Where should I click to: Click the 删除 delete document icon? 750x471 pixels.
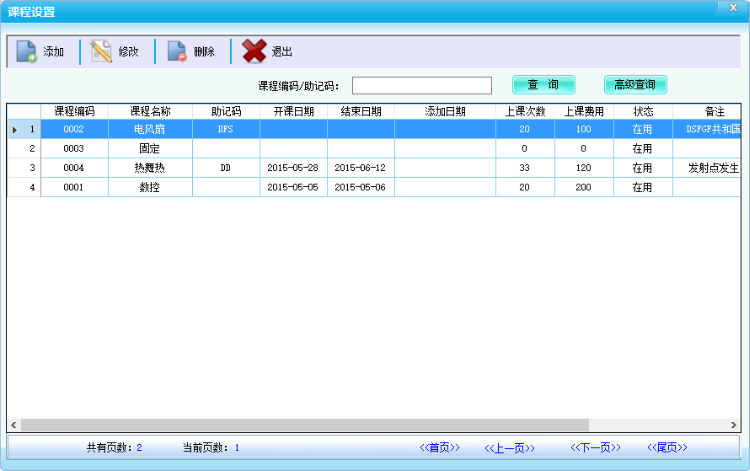point(177,51)
